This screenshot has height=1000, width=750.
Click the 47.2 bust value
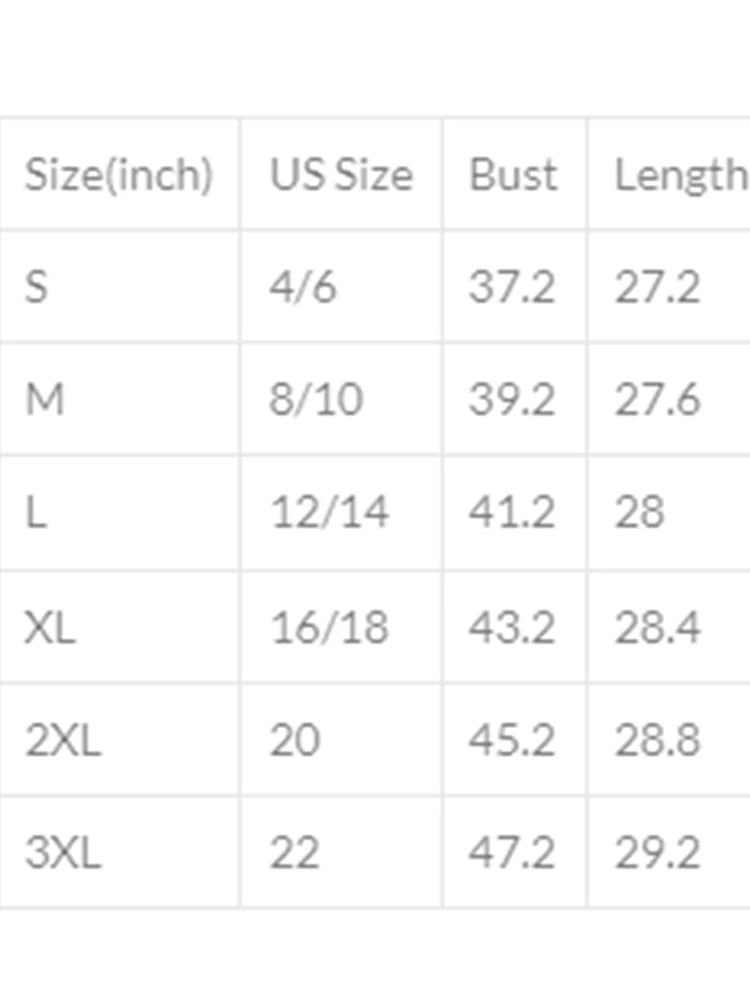pos(511,854)
